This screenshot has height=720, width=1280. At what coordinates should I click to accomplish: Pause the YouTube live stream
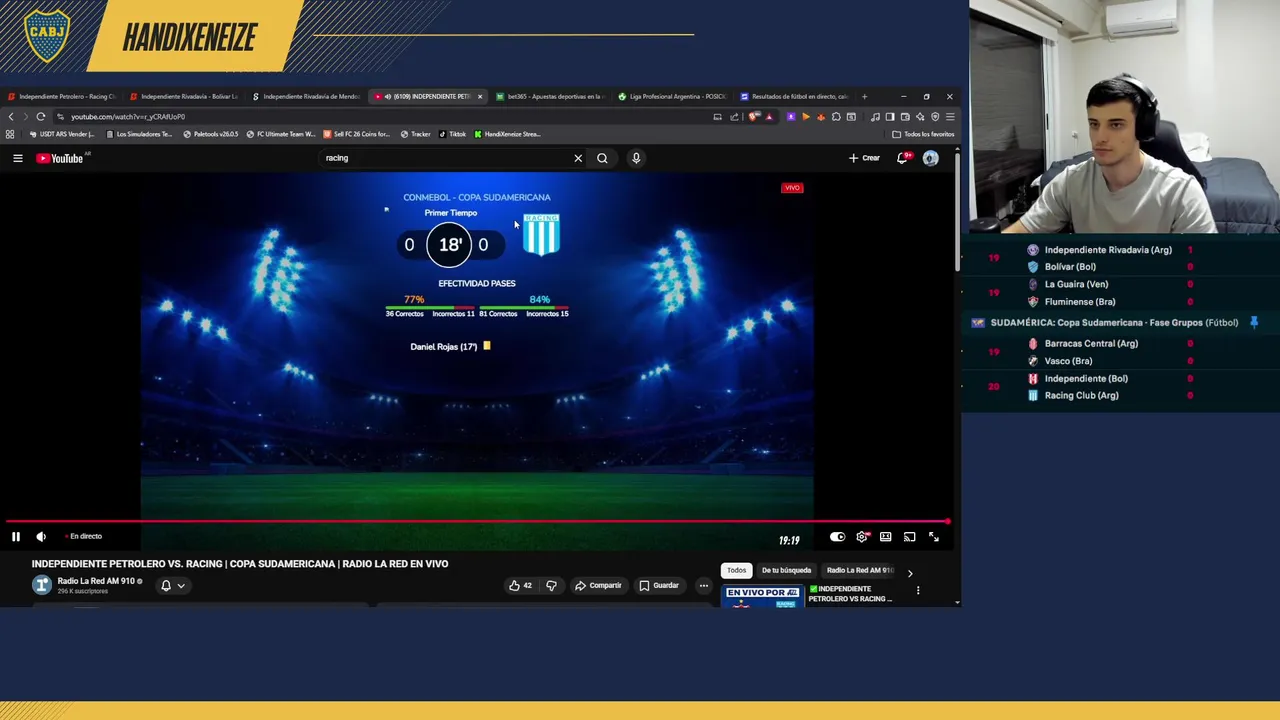click(x=16, y=537)
